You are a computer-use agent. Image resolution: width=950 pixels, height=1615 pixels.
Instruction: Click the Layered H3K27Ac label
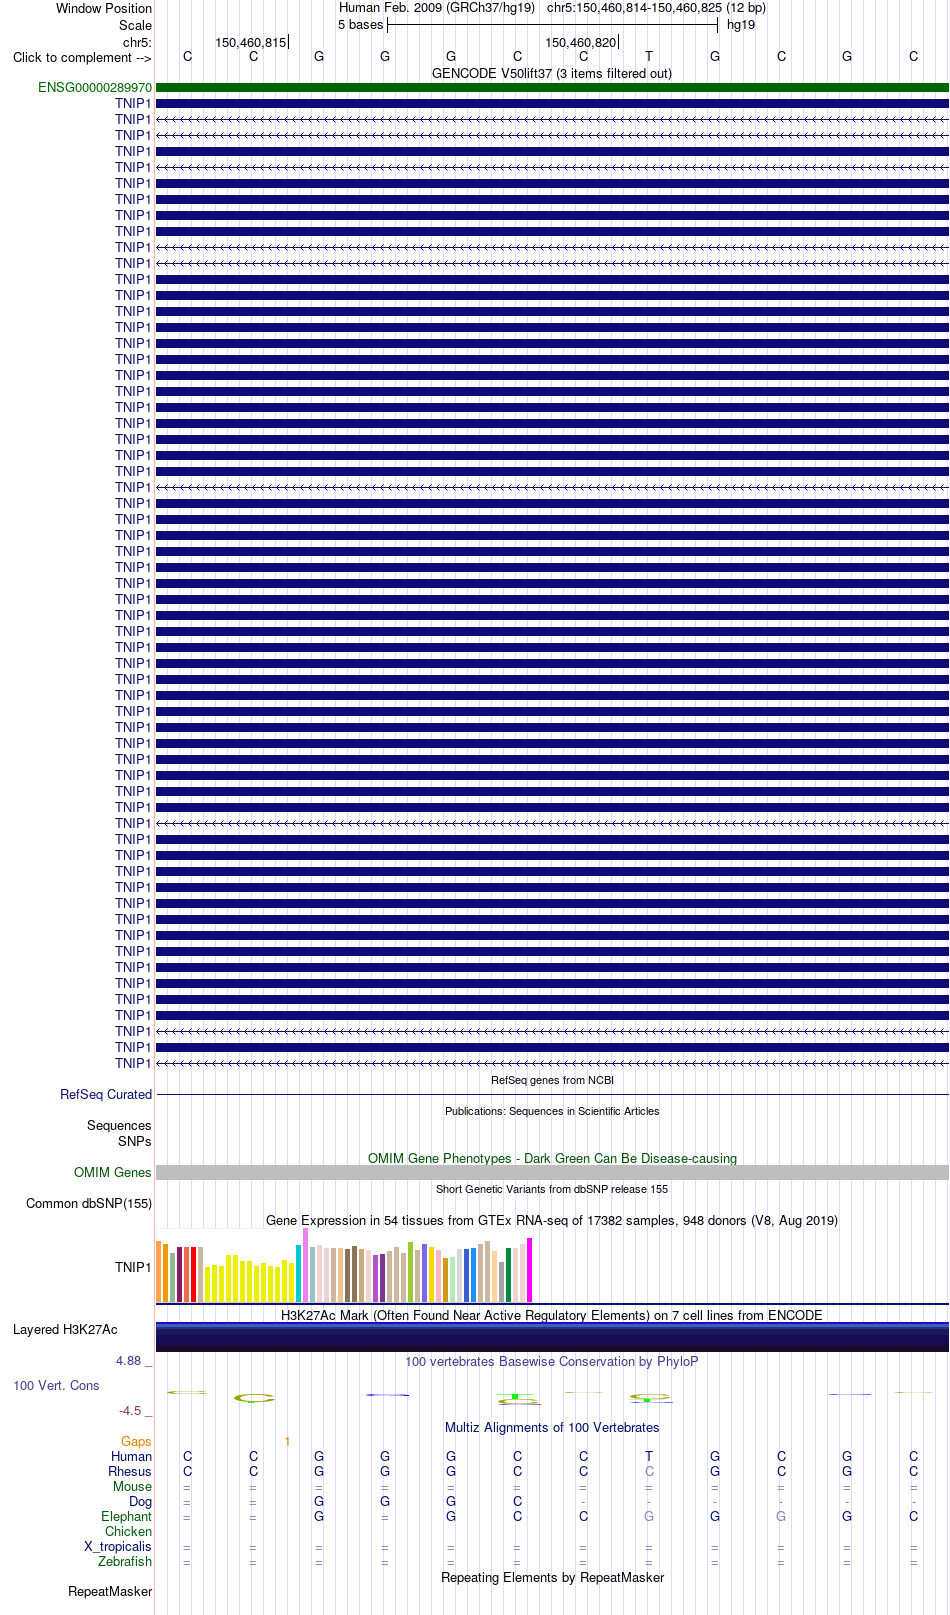tap(65, 1329)
